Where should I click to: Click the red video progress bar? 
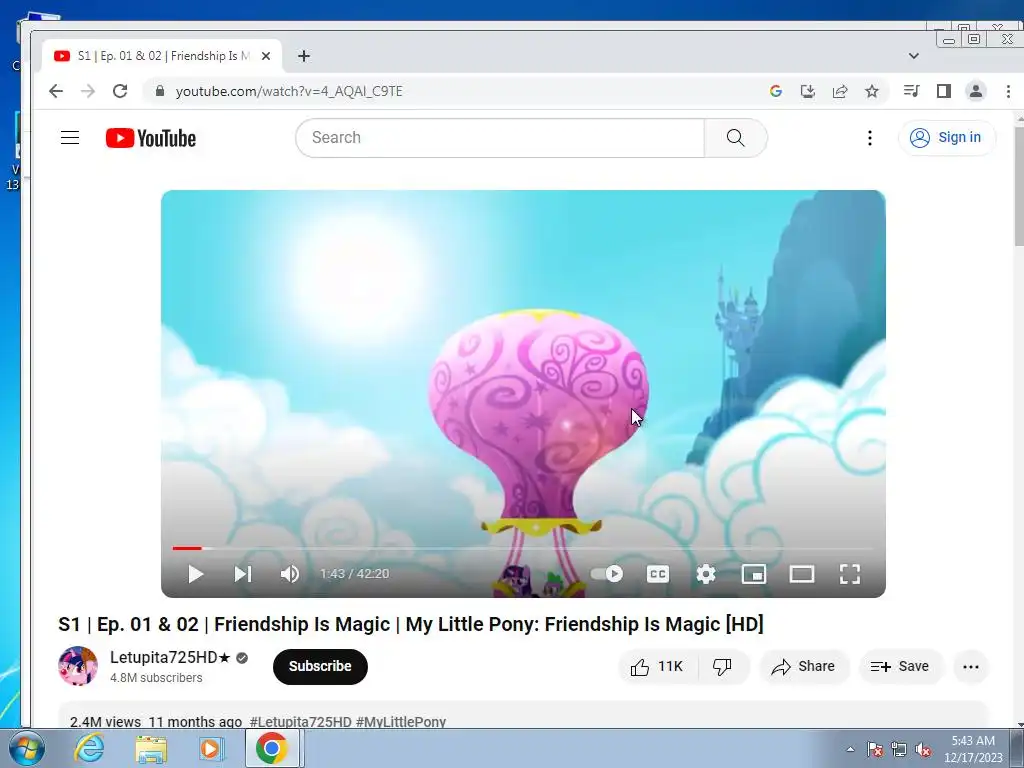pos(187,549)
